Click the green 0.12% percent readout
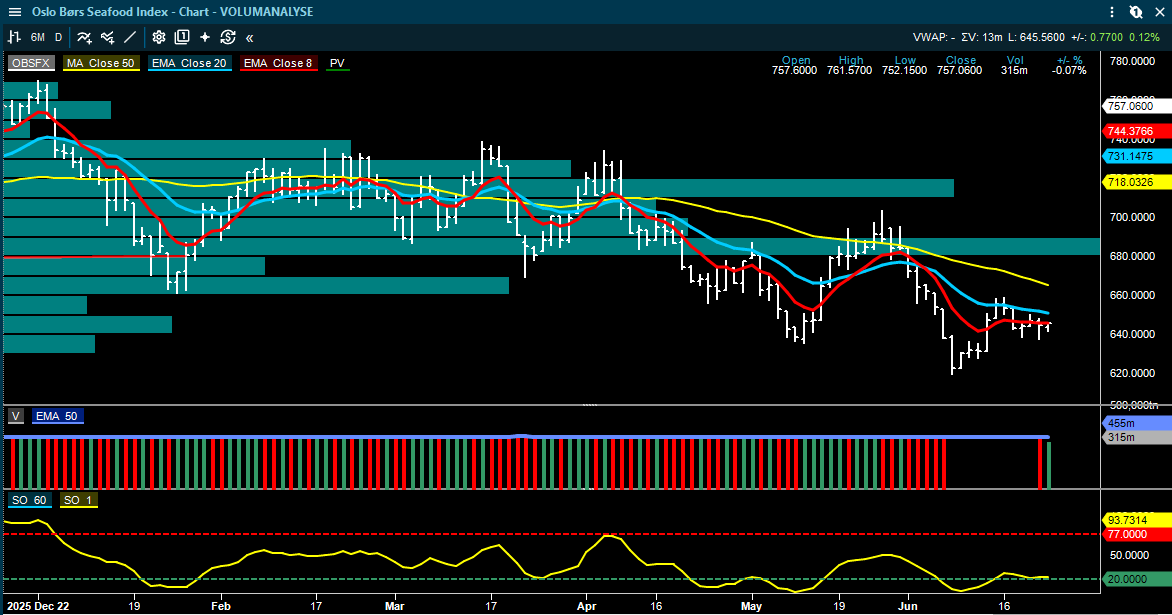 click(1144, 37)
